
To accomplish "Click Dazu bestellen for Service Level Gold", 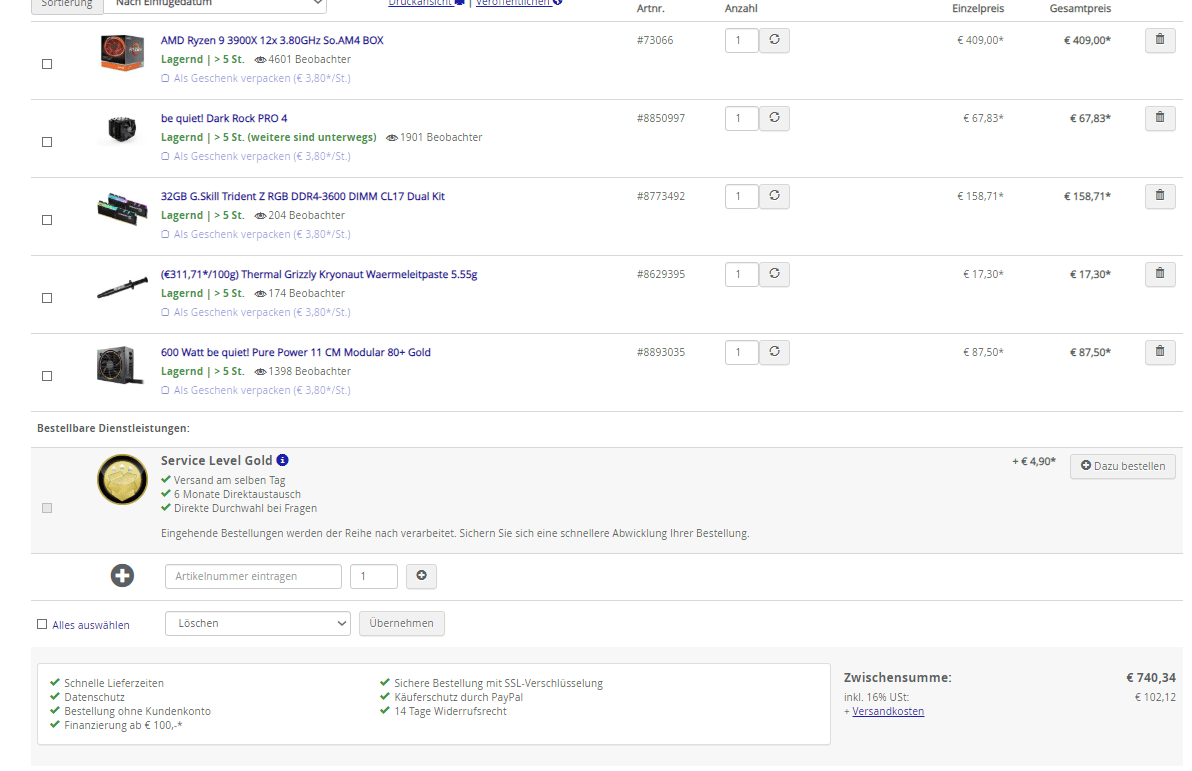I will point(1123,466).
